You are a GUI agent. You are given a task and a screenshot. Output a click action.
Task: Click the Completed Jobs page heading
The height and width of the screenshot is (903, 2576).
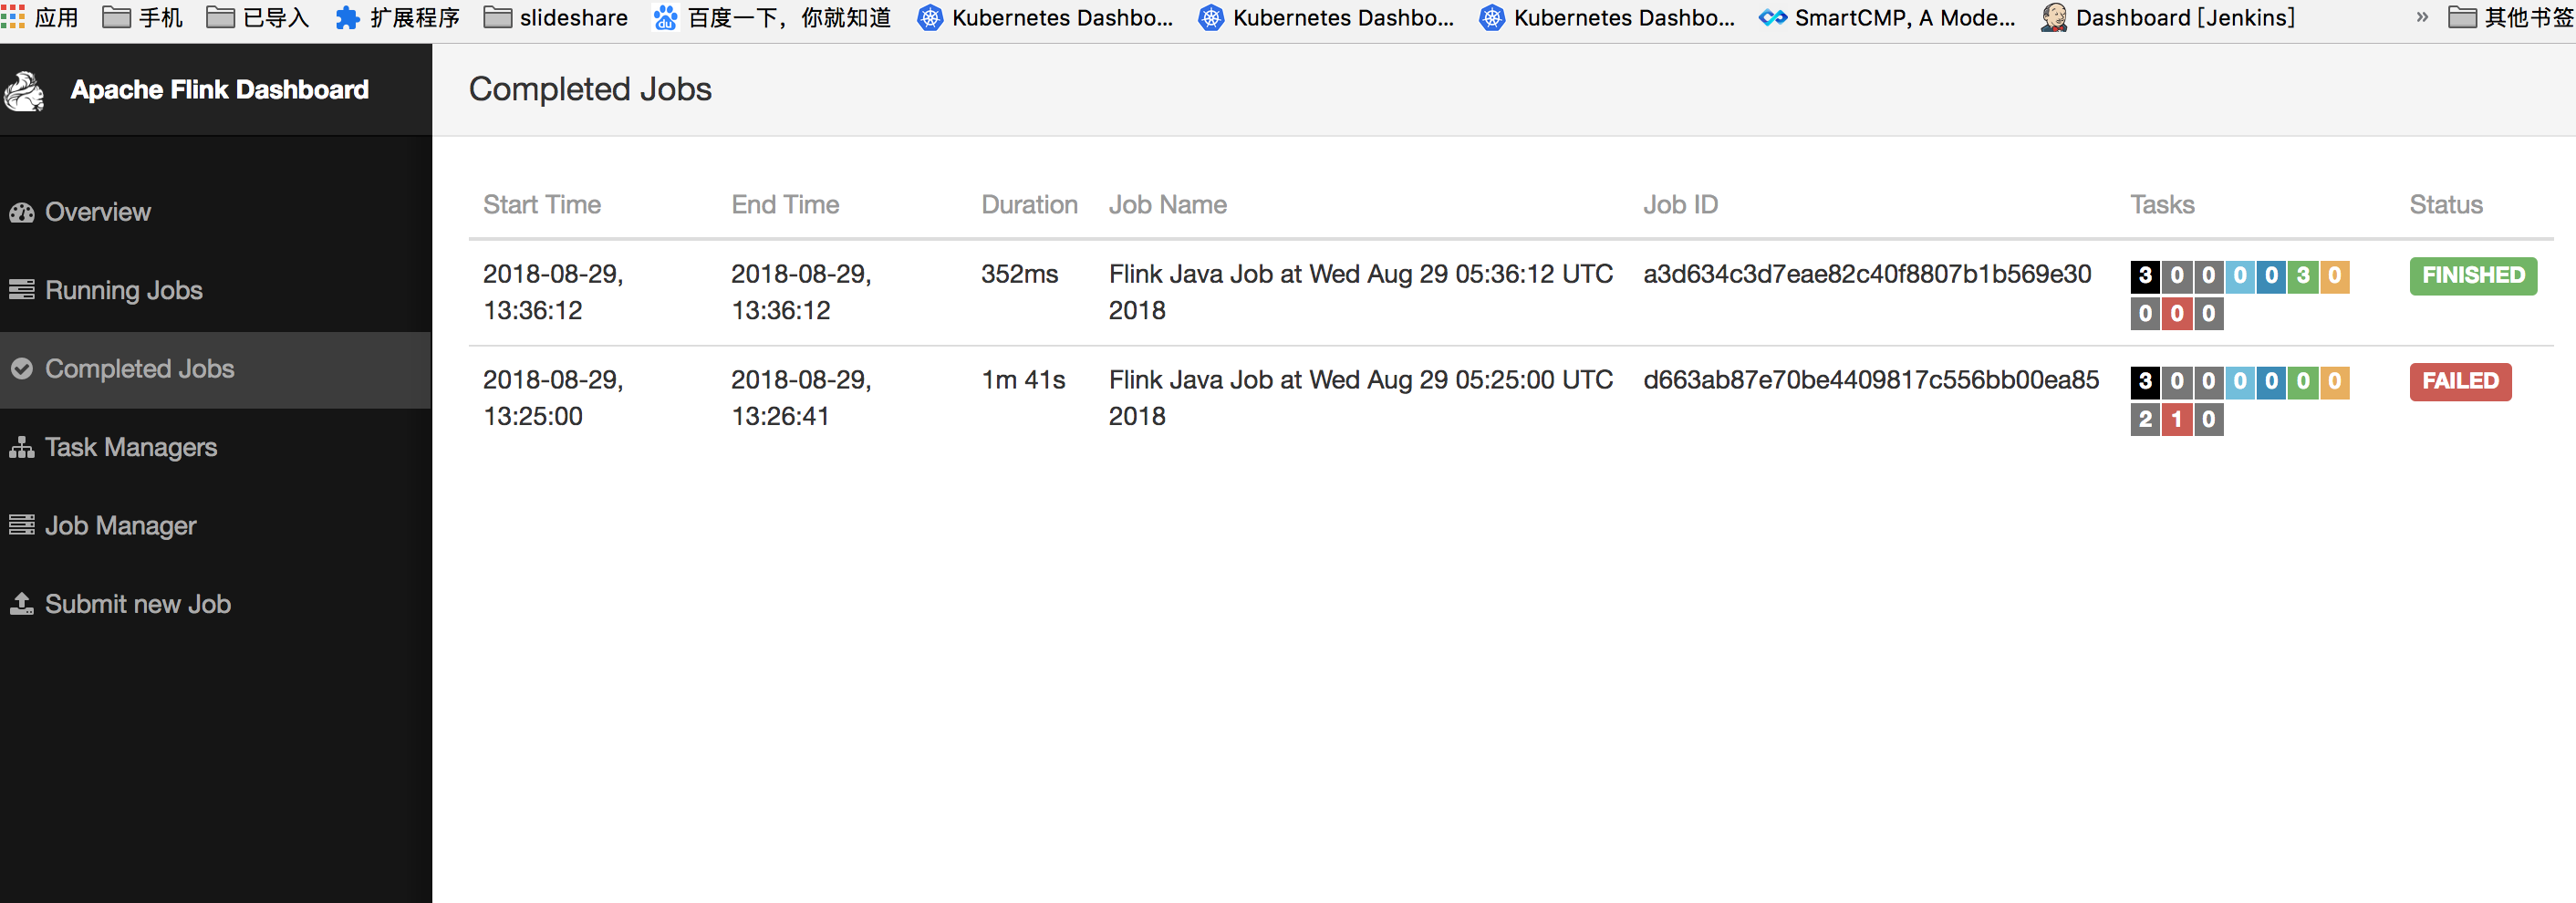tap(590, 89)
